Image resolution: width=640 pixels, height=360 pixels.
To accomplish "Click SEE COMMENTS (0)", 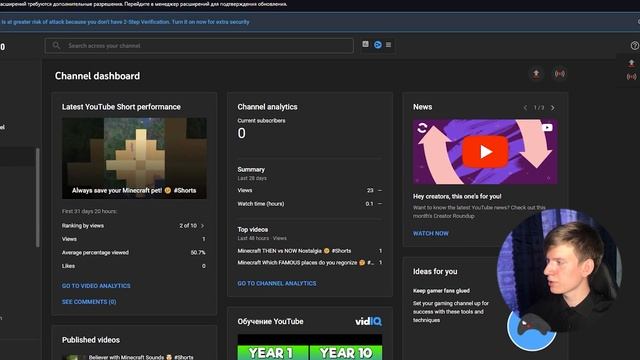I will point(89,302).
